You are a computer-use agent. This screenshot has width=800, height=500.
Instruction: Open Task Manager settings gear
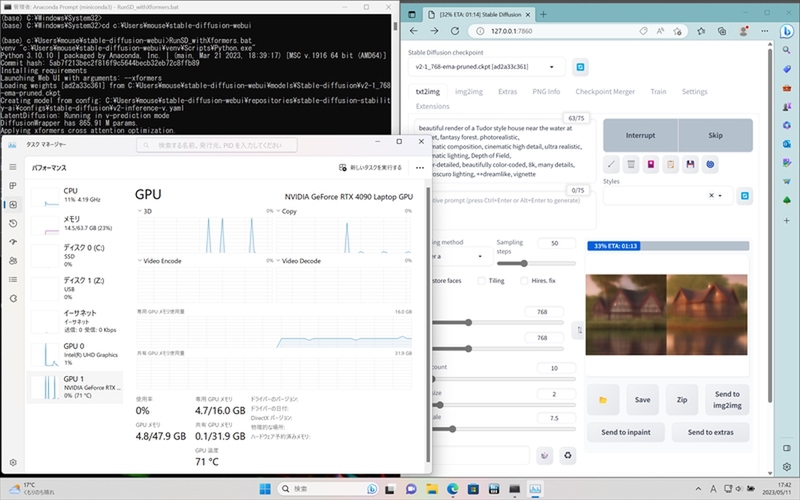click(13, 462)
